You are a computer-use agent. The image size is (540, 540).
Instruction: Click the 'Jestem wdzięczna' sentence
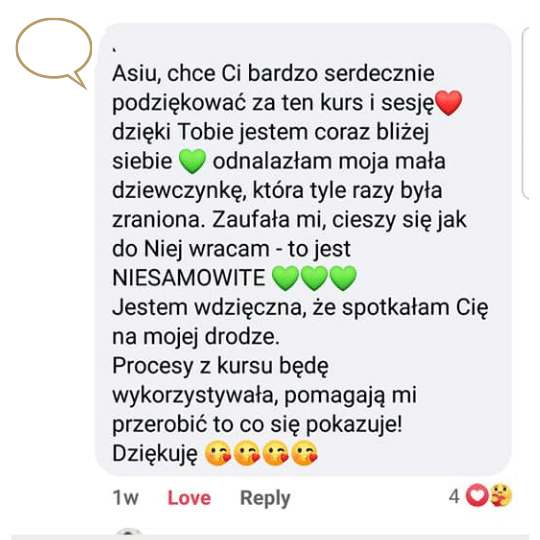300,322
